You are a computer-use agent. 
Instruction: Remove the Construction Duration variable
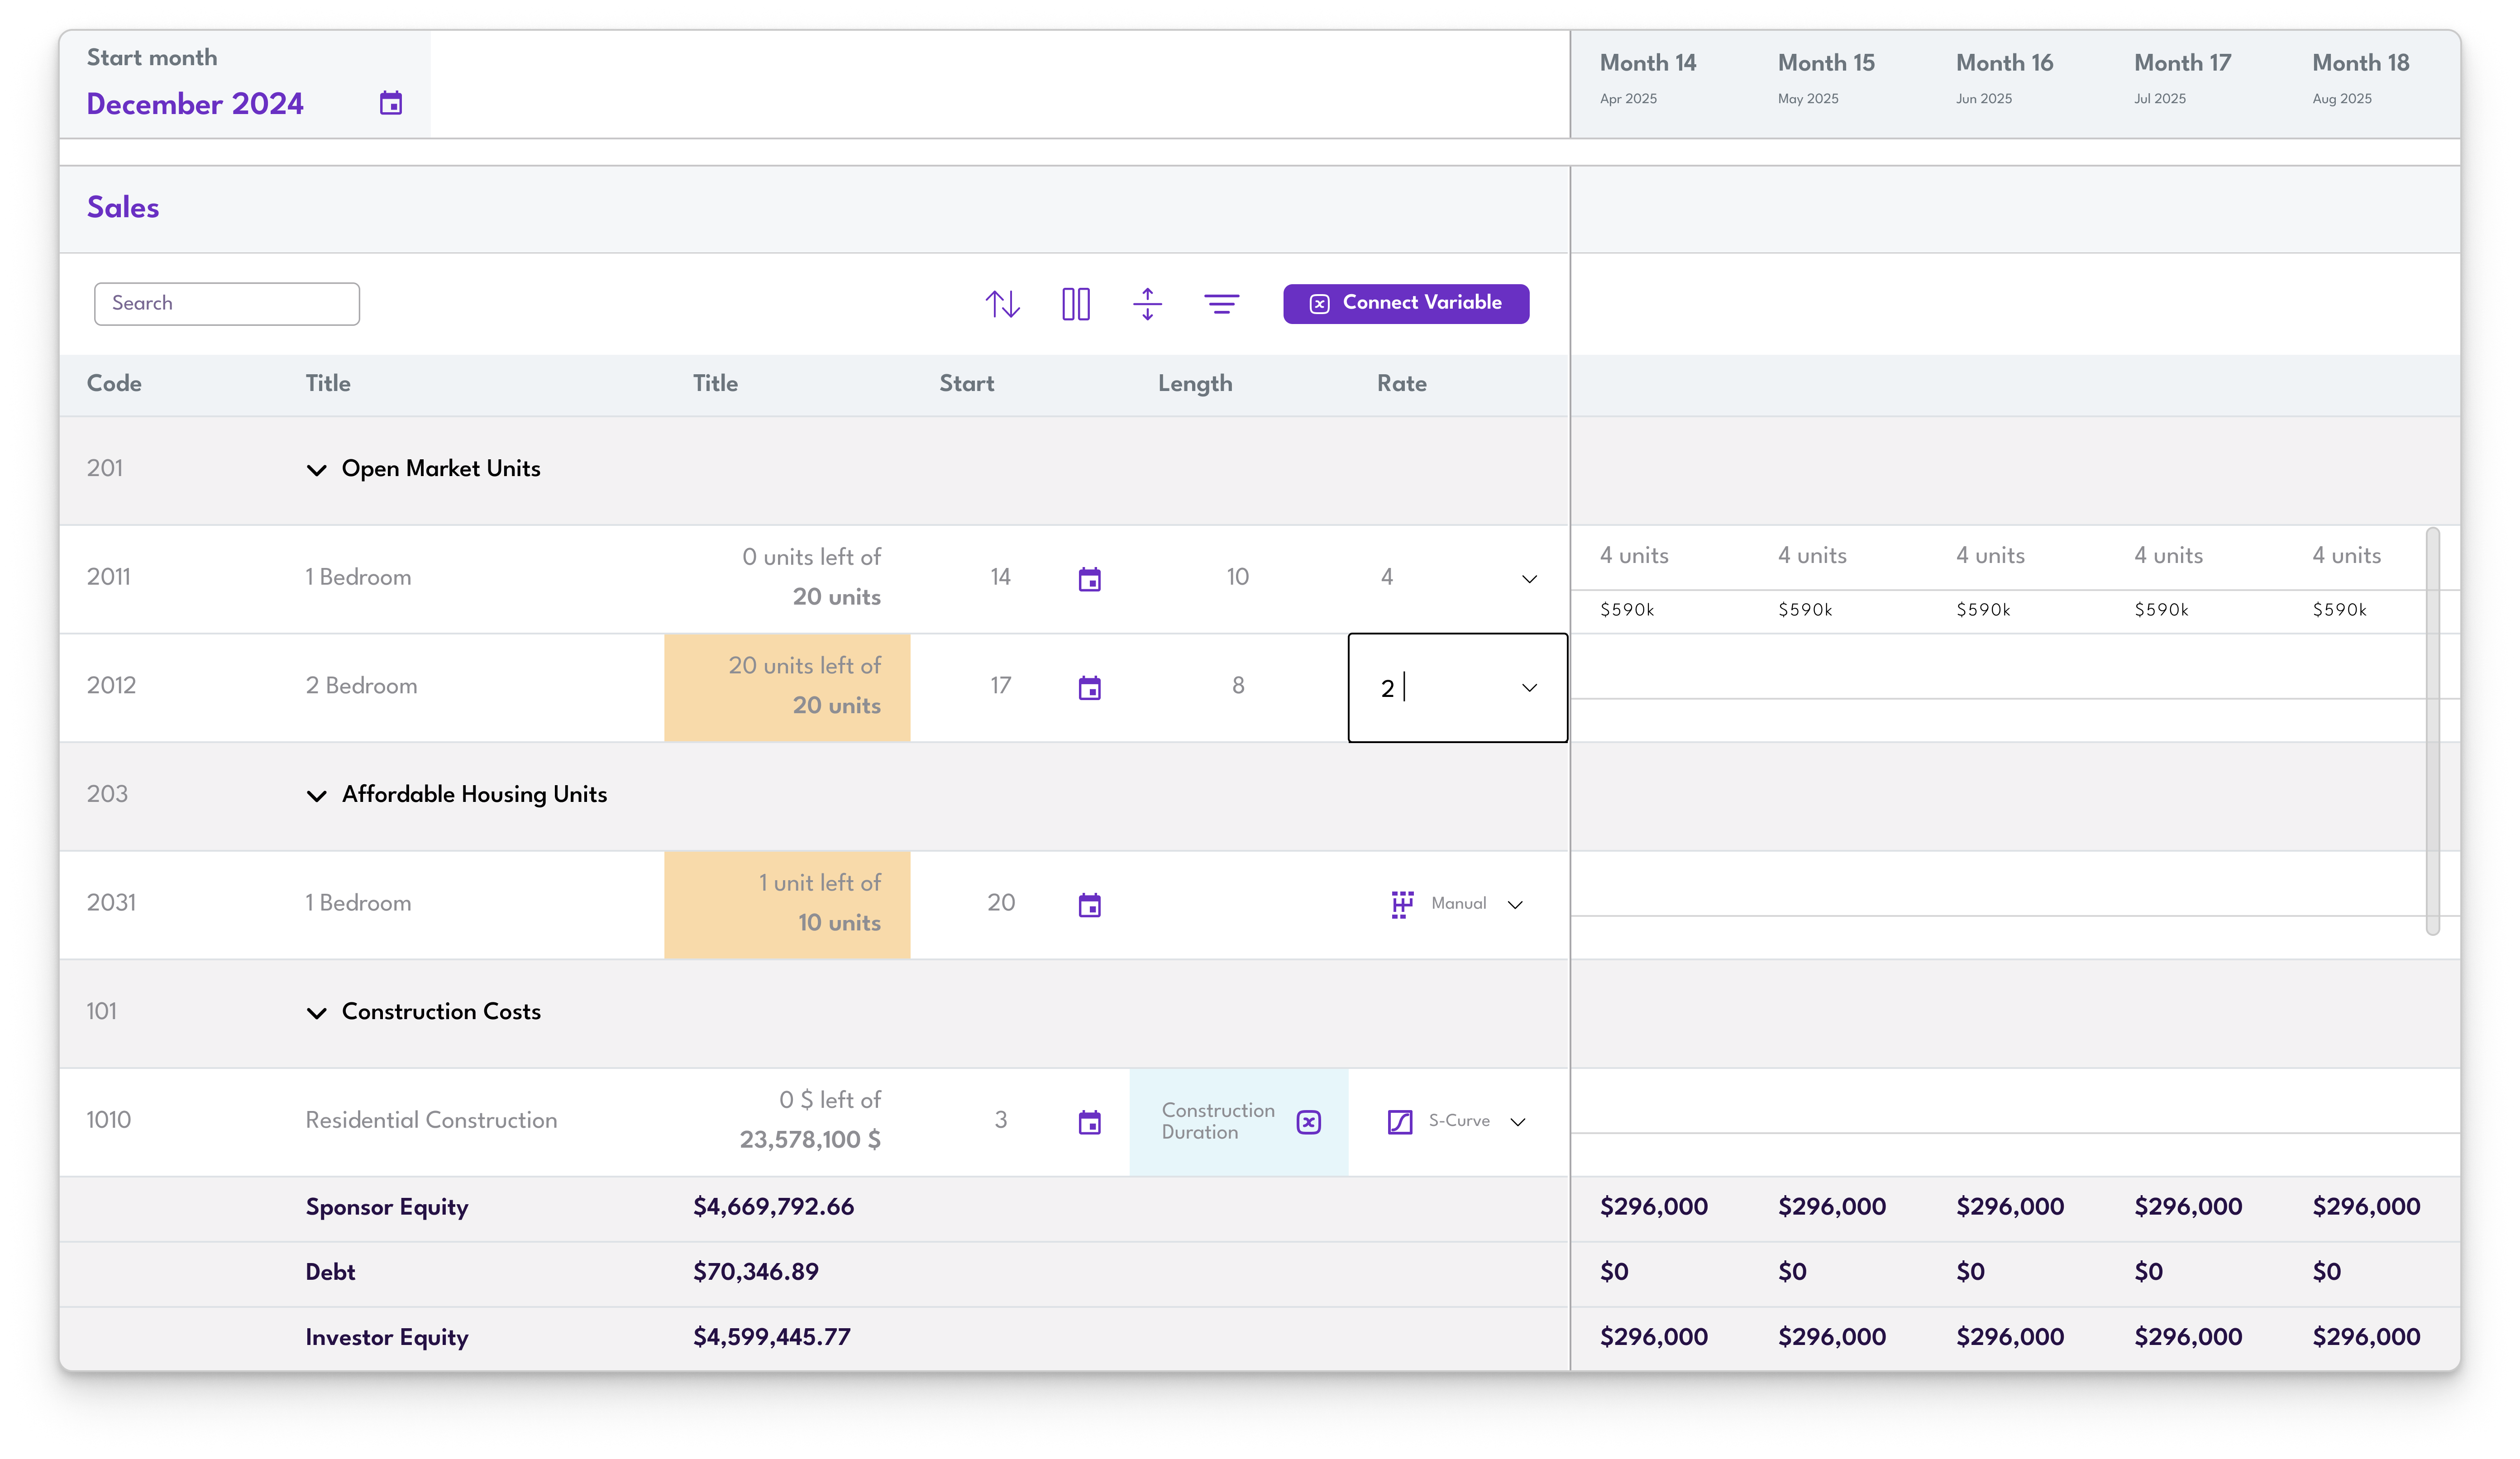click(1308, 1122)
